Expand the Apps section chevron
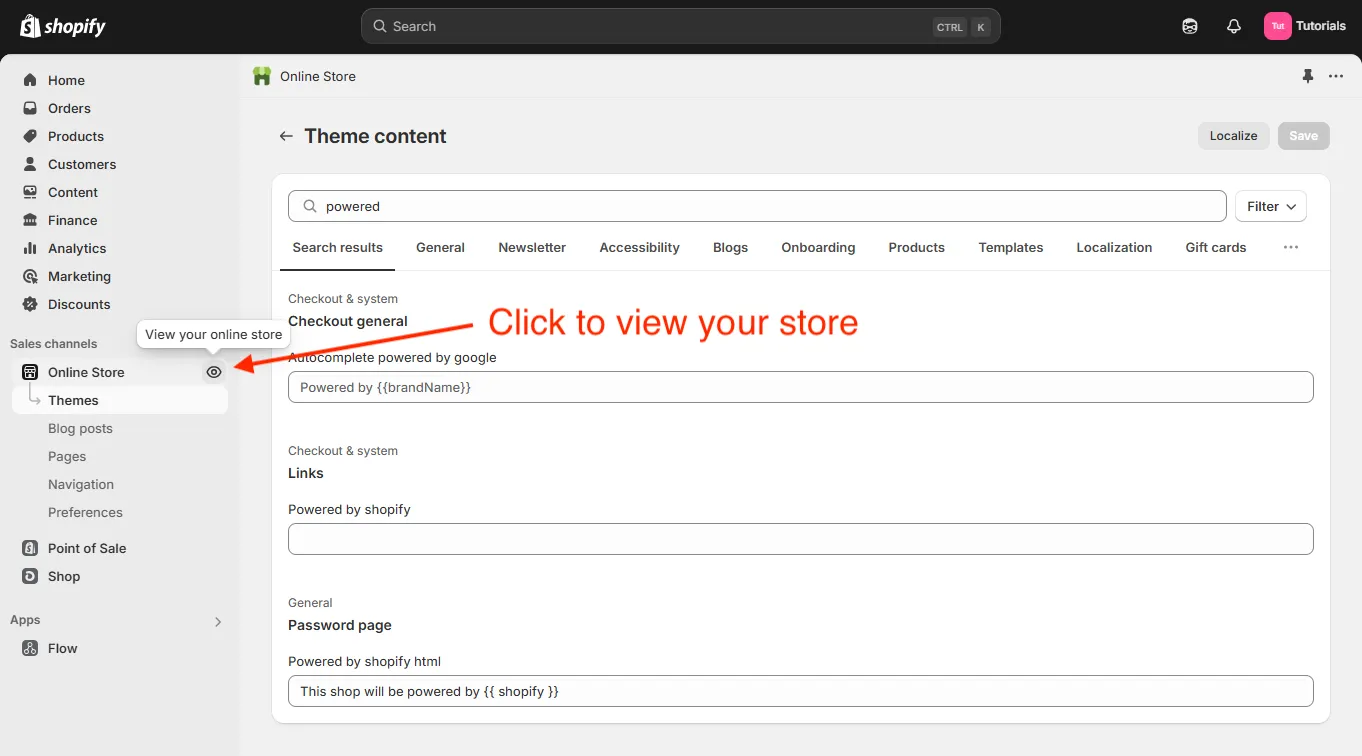 [x=218, y=621]
